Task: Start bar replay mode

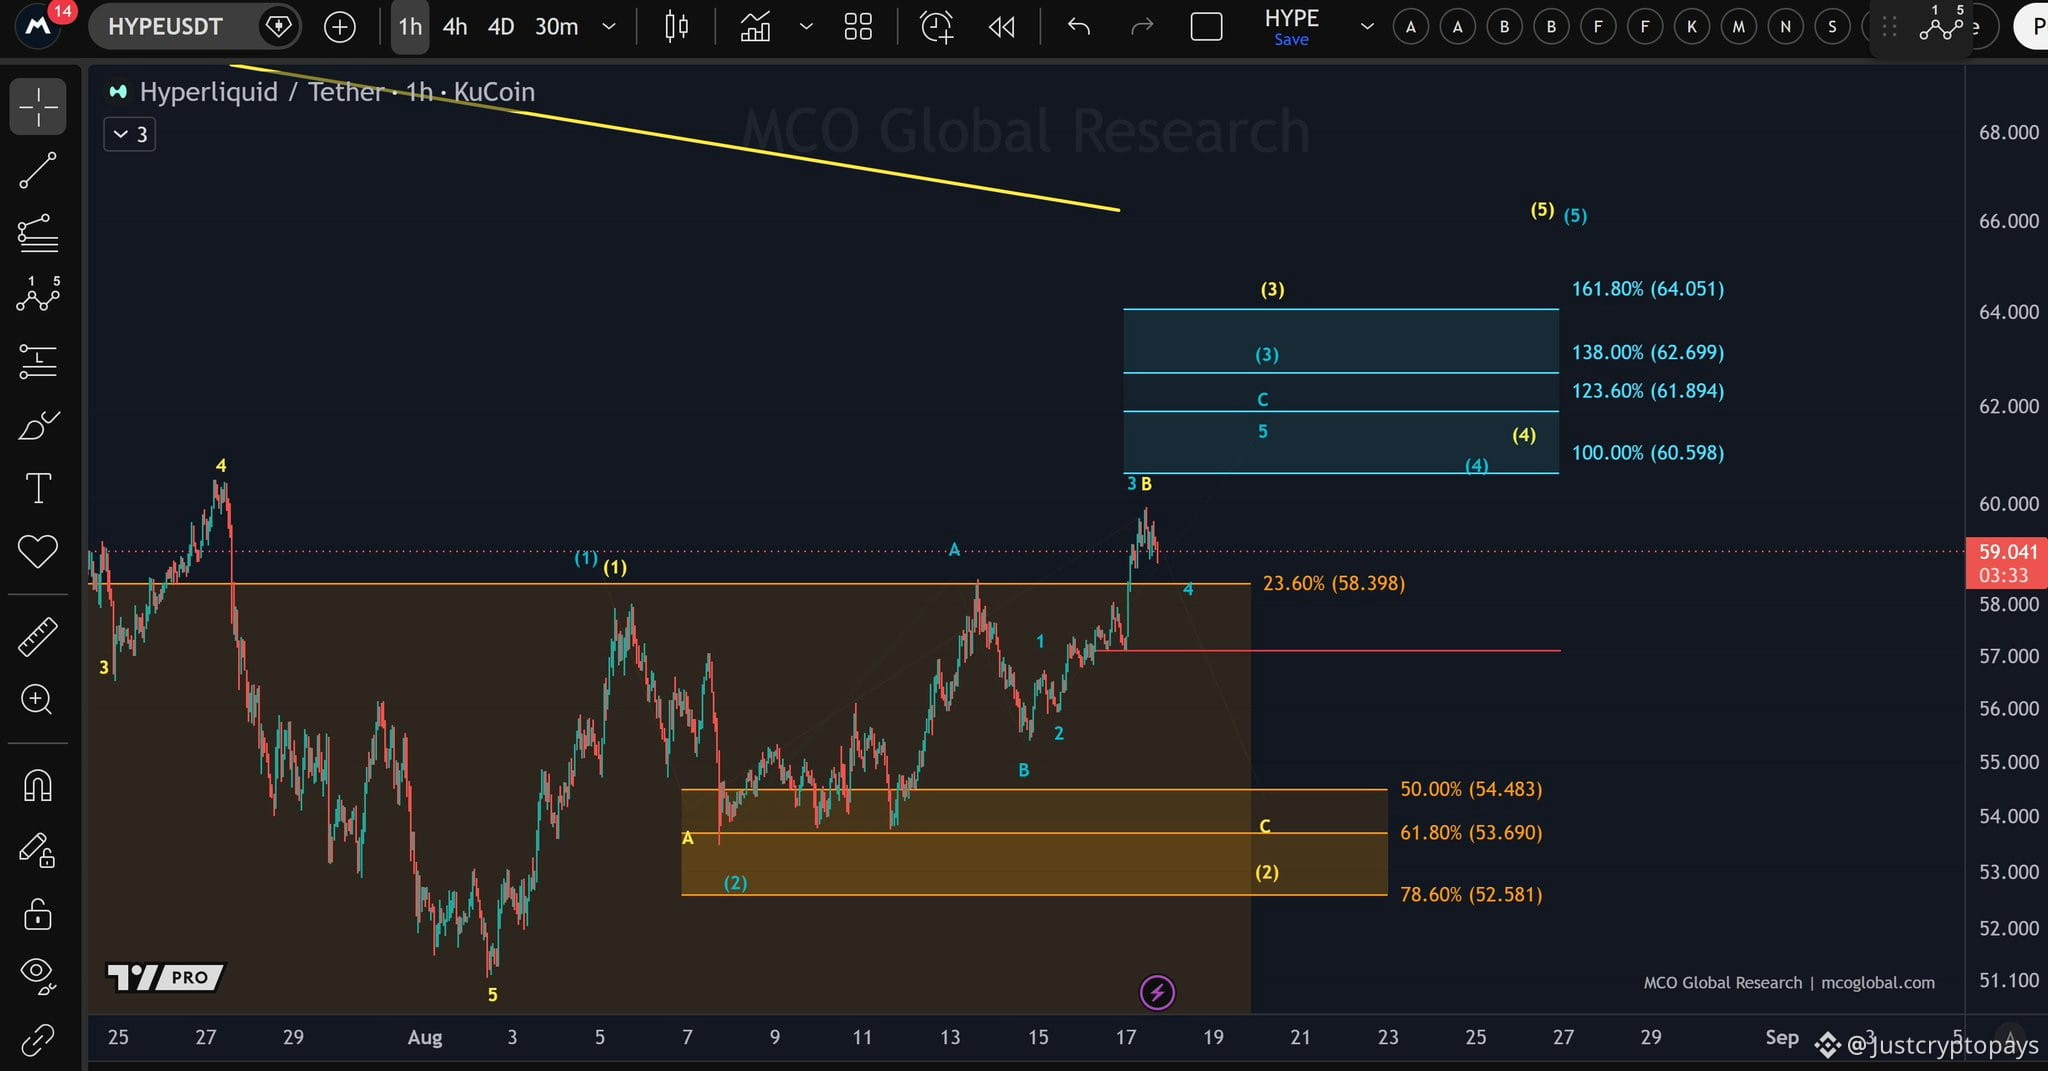Action: click(1002, 27)
